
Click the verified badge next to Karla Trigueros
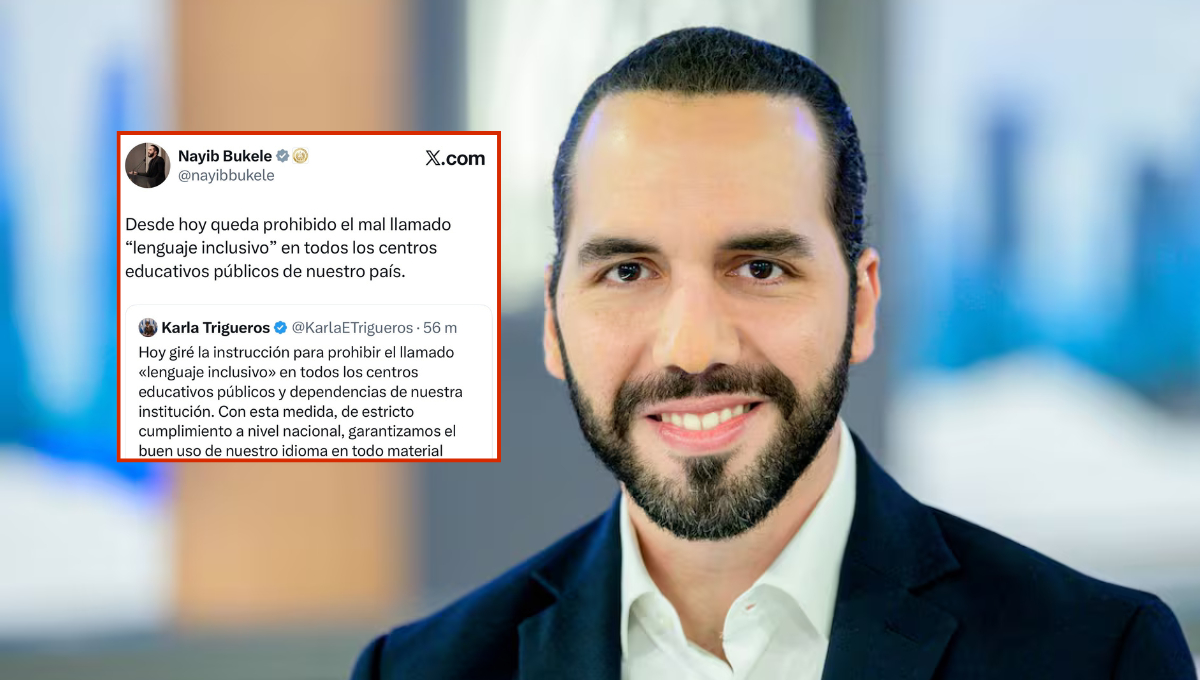pos(281,328)
